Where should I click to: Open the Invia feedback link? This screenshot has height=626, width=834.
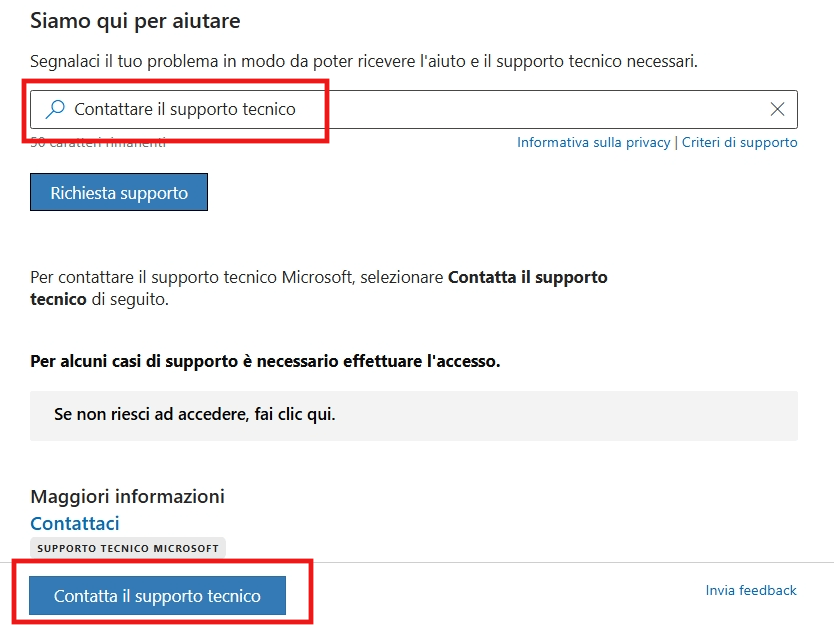tap(751, 590)
